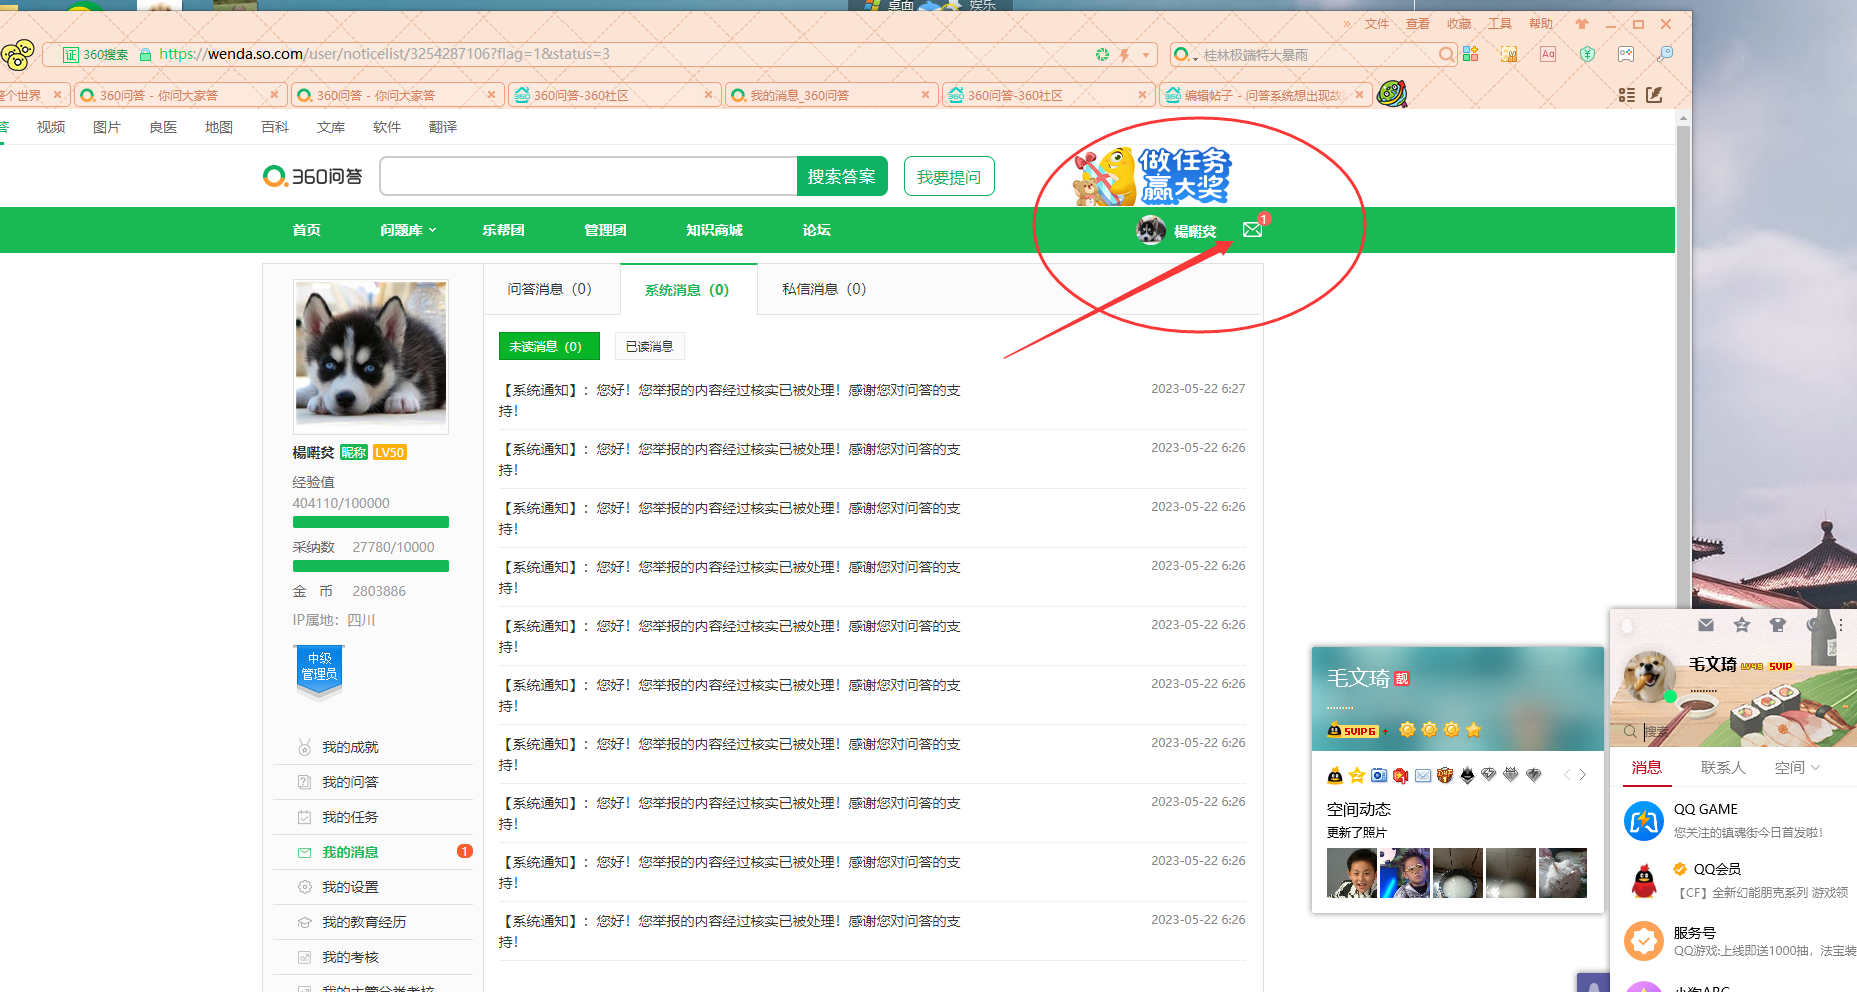Click the 360问答 search input field
Viewport: 1857px width, 992px height.
coord(589,176)
